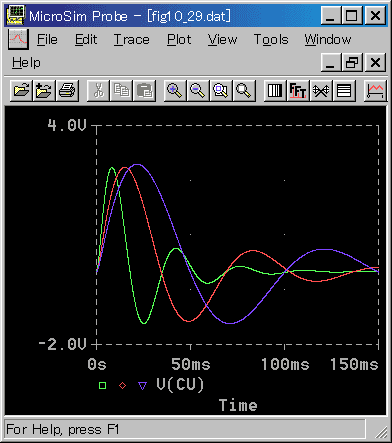This screenshot has width=392, height=443.
Task: Click the Open file toolbar icon
Action: click(x=21, y=90)
